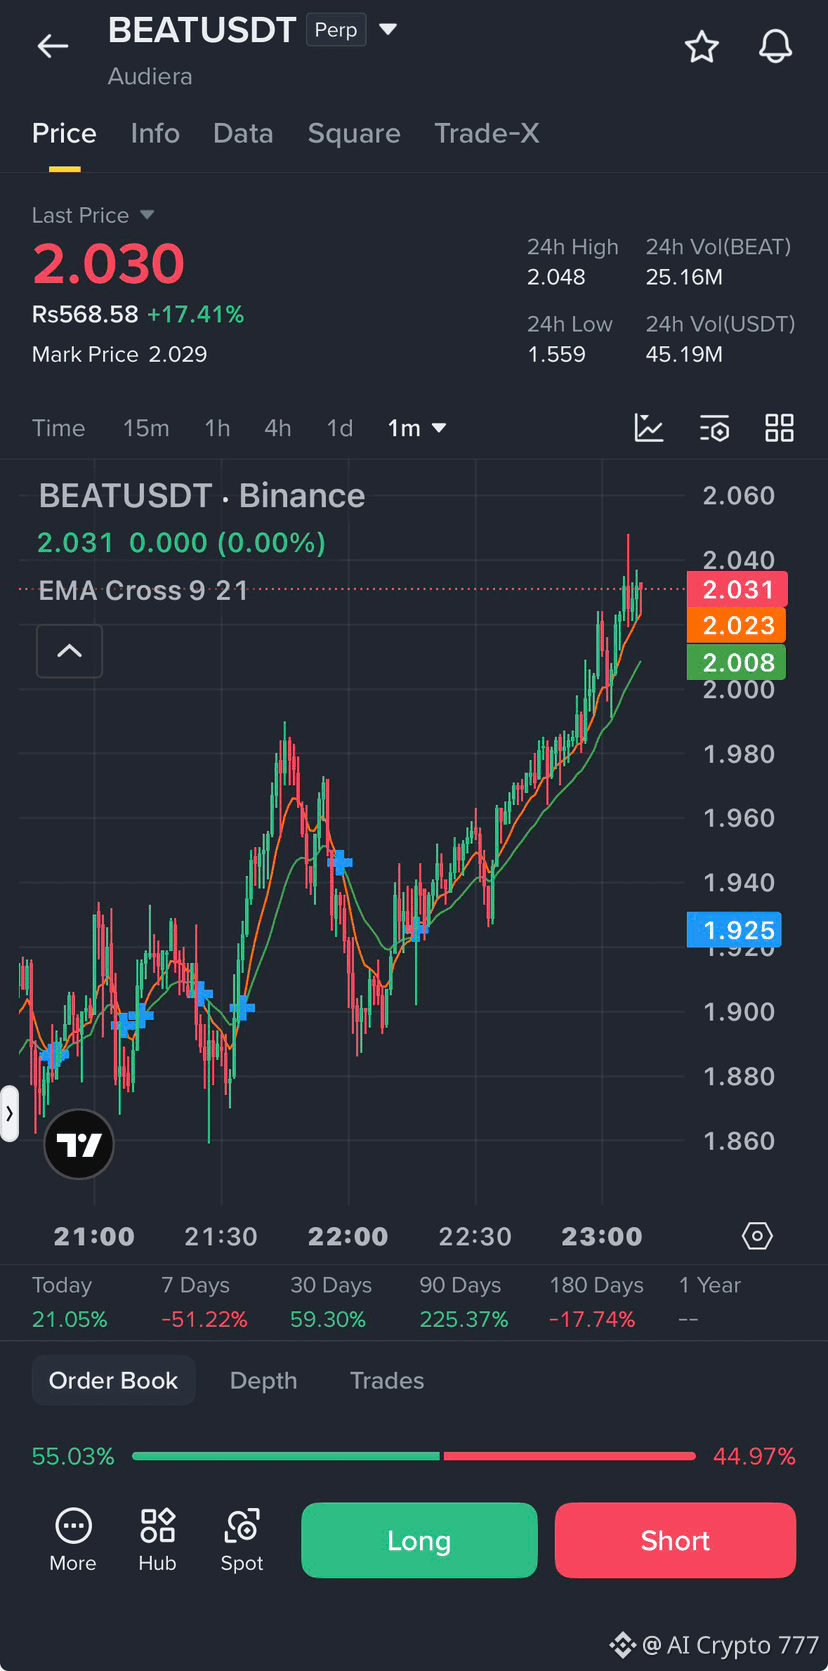The height and width of the screenshot is (1671, 828).
Task: Click the Perp contract badge
Action: pos(336,30)
